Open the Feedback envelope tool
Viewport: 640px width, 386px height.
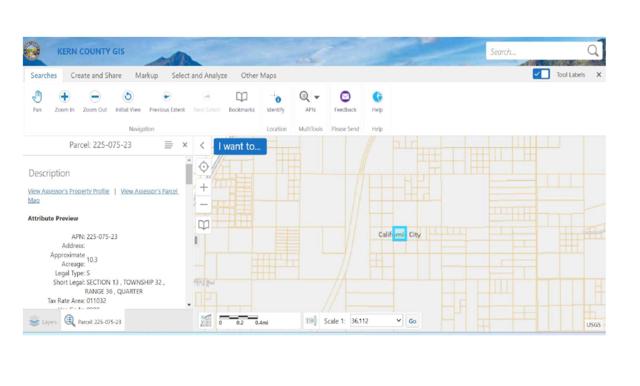pos(345,96)
